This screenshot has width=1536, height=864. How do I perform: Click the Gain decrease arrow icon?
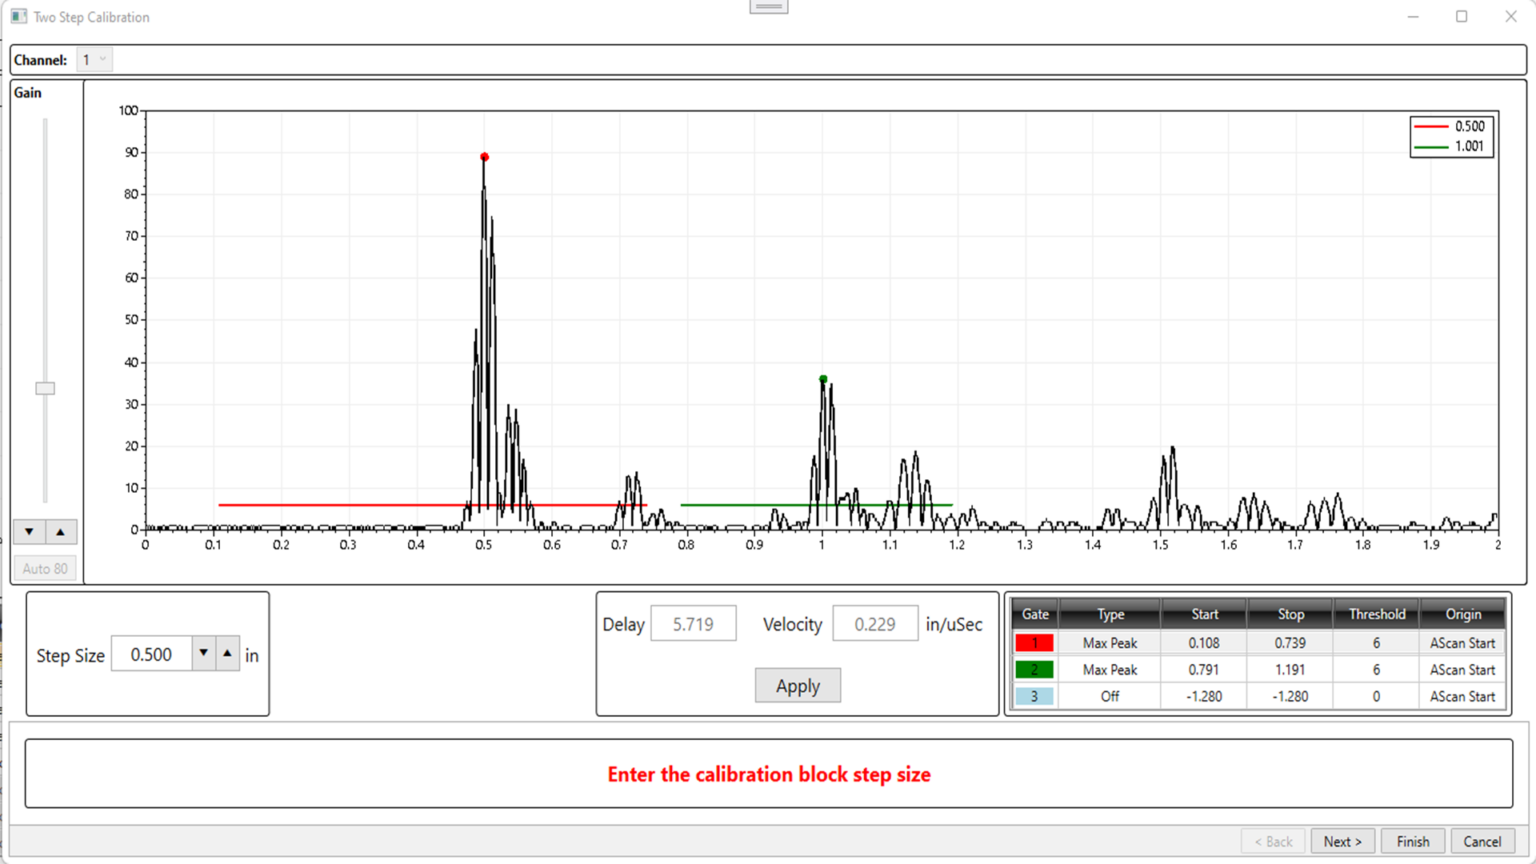tap(28, 531)
